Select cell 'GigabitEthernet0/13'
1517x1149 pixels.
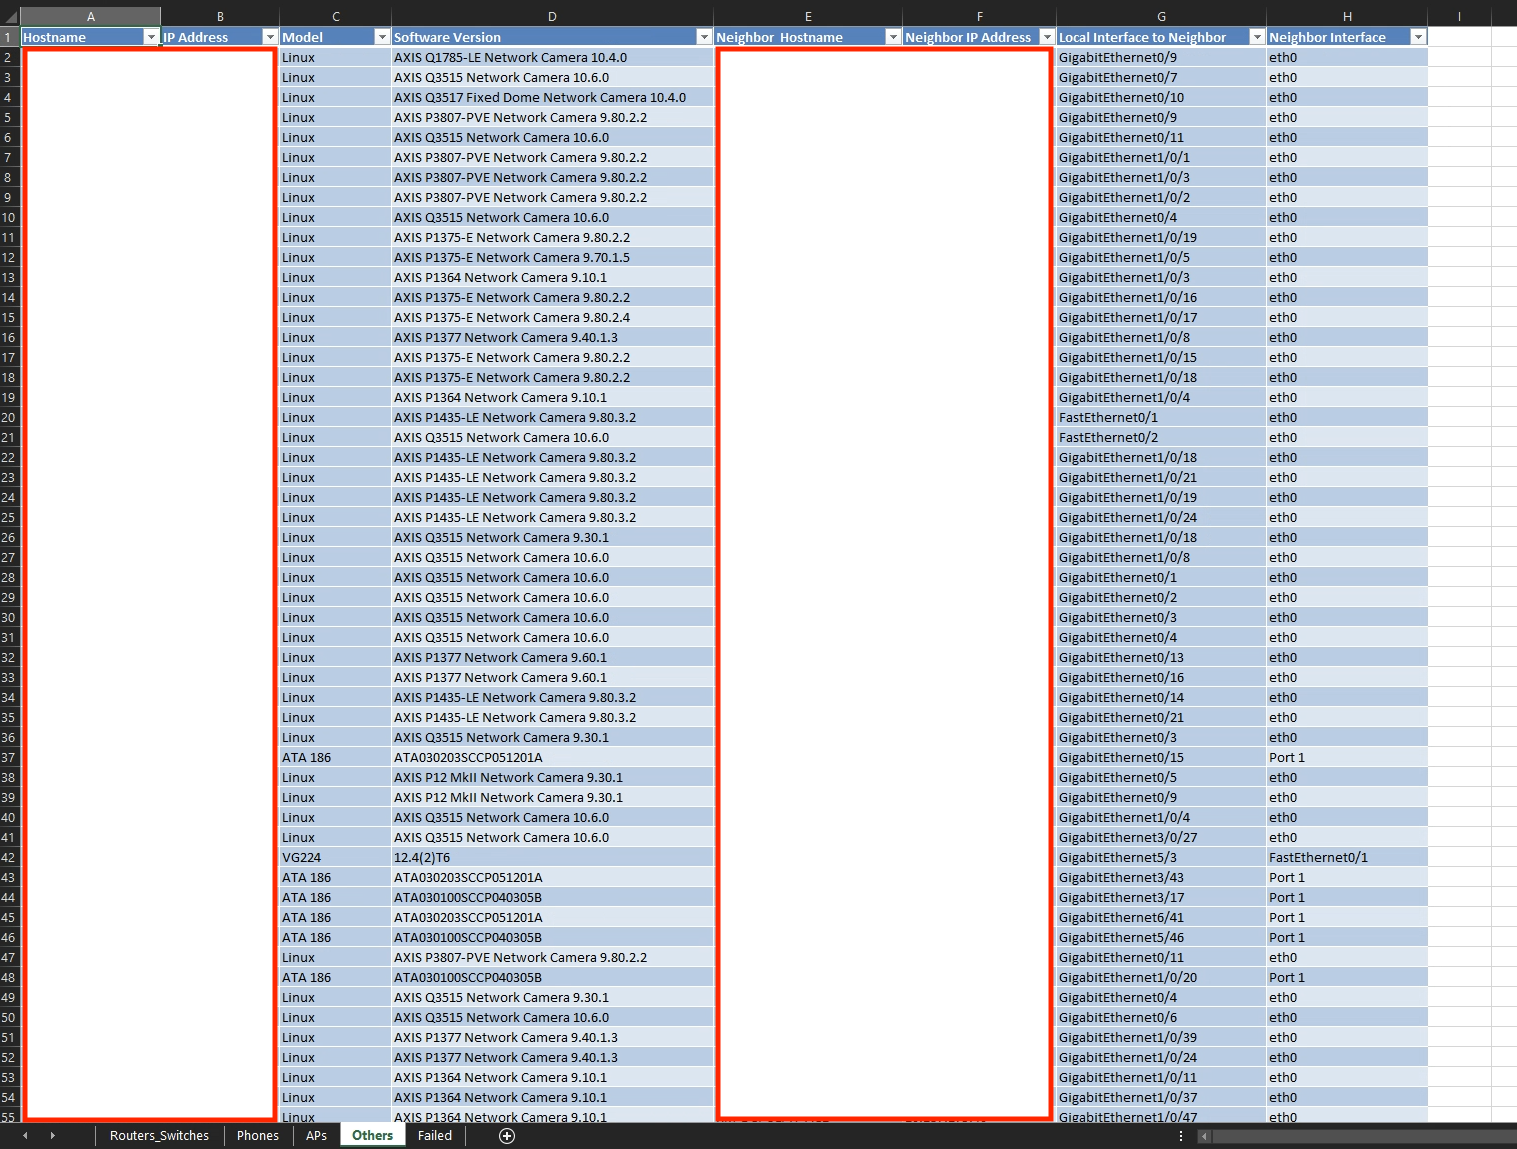(x=1161, y=657)
